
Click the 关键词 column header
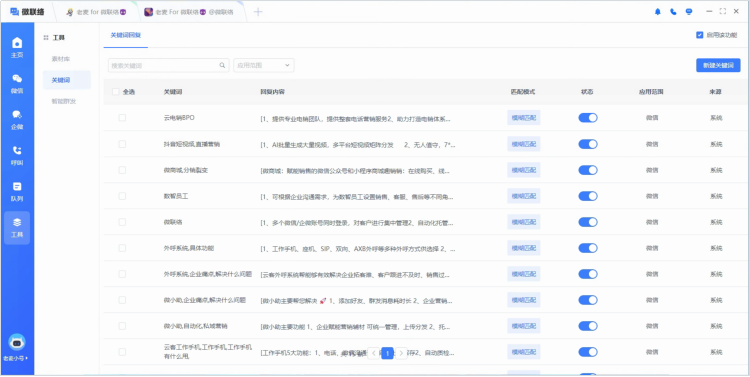click(173, 92)
